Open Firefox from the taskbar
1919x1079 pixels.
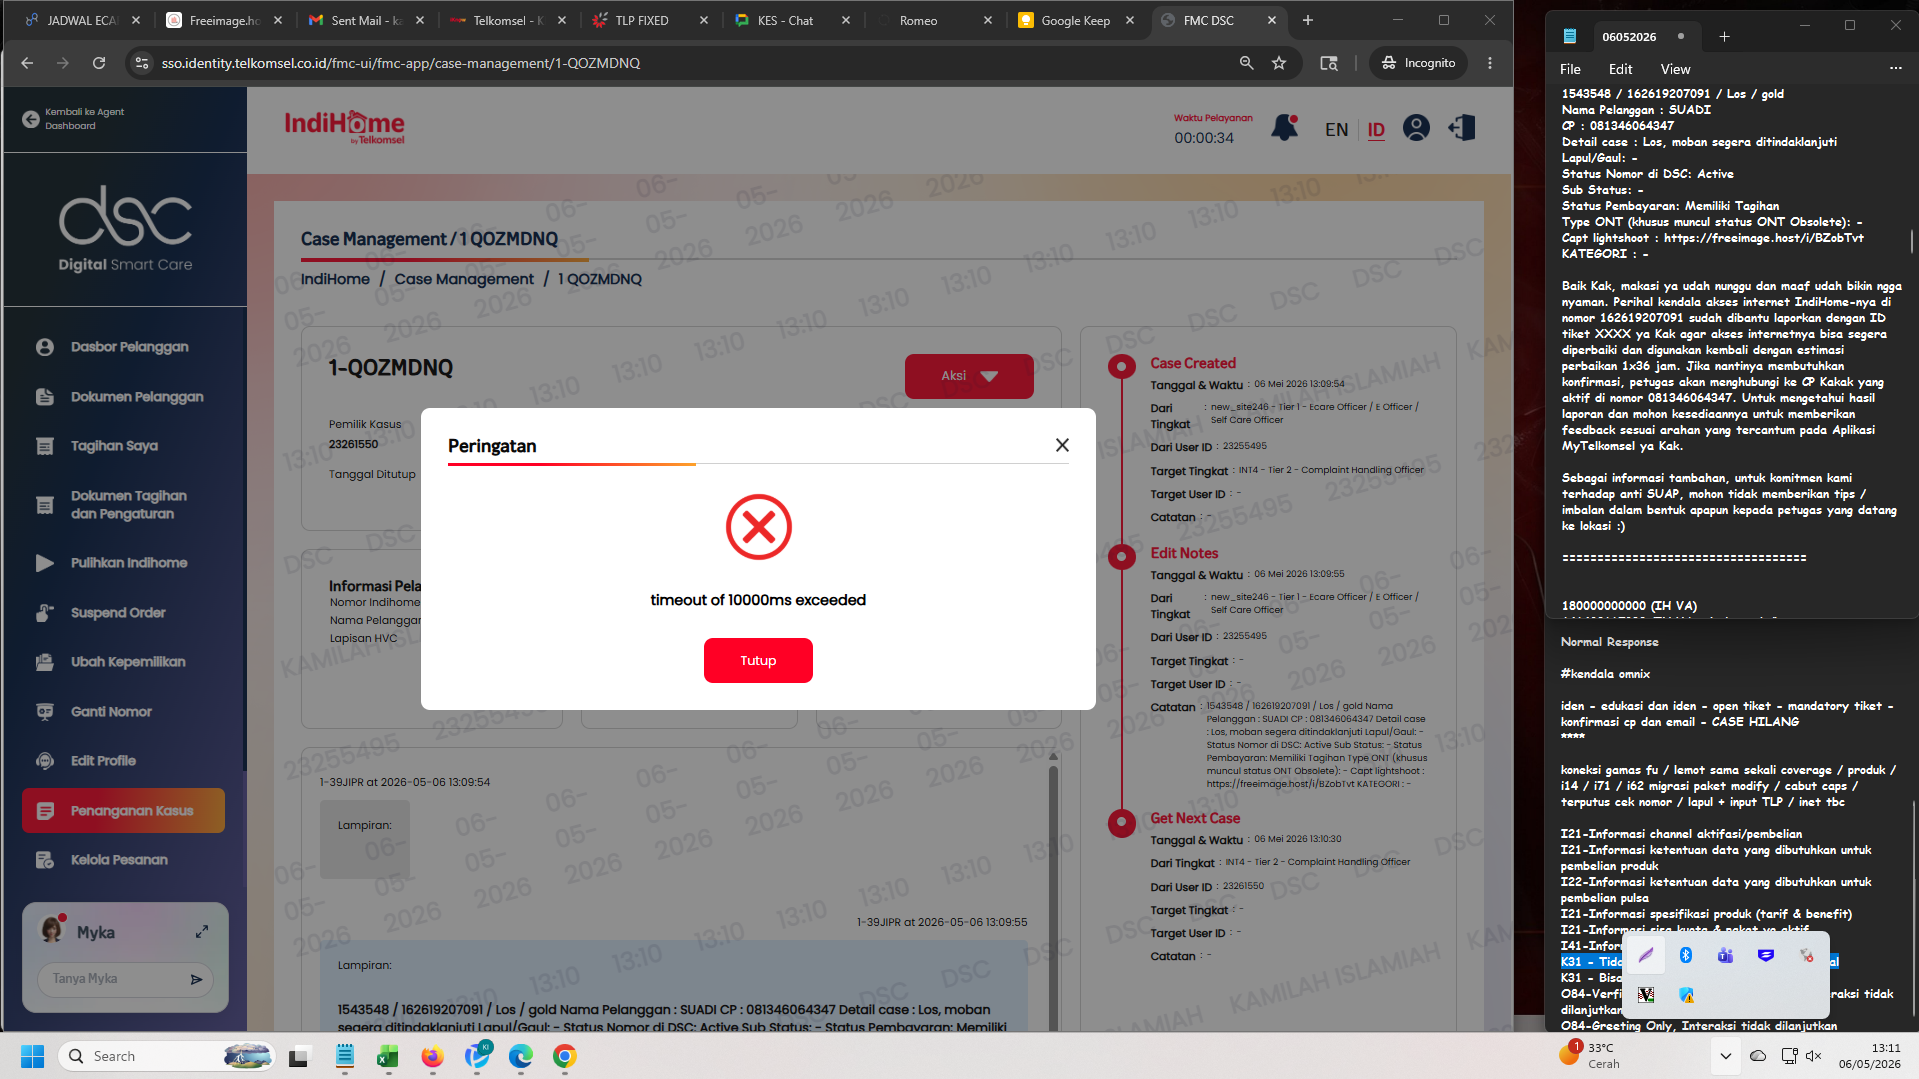point(432,1056)
